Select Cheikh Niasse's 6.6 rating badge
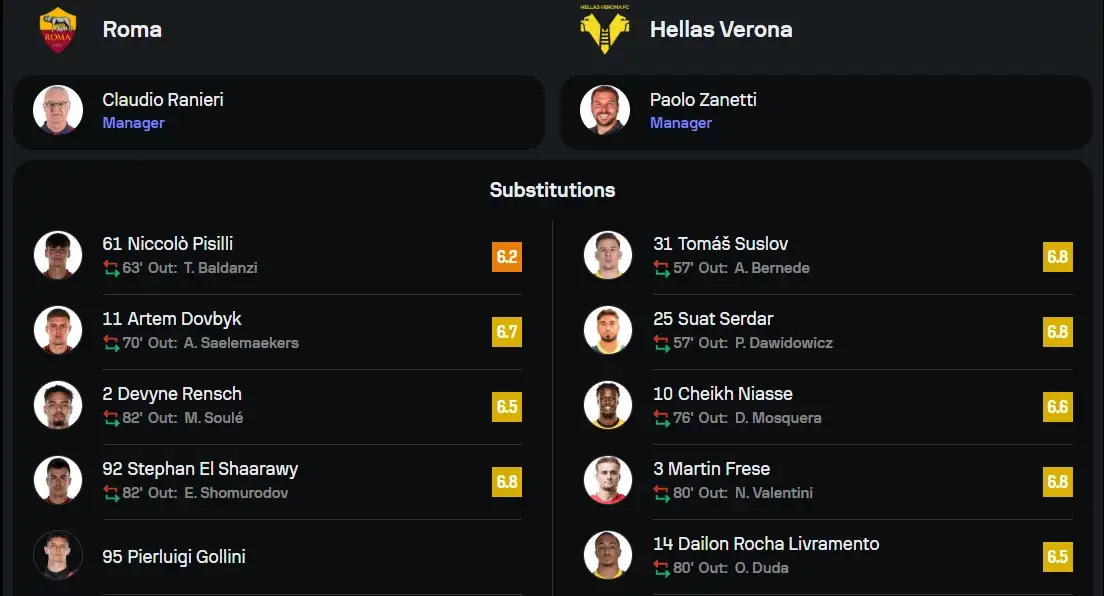1104x596 pixels. [x=1058, y=406]
